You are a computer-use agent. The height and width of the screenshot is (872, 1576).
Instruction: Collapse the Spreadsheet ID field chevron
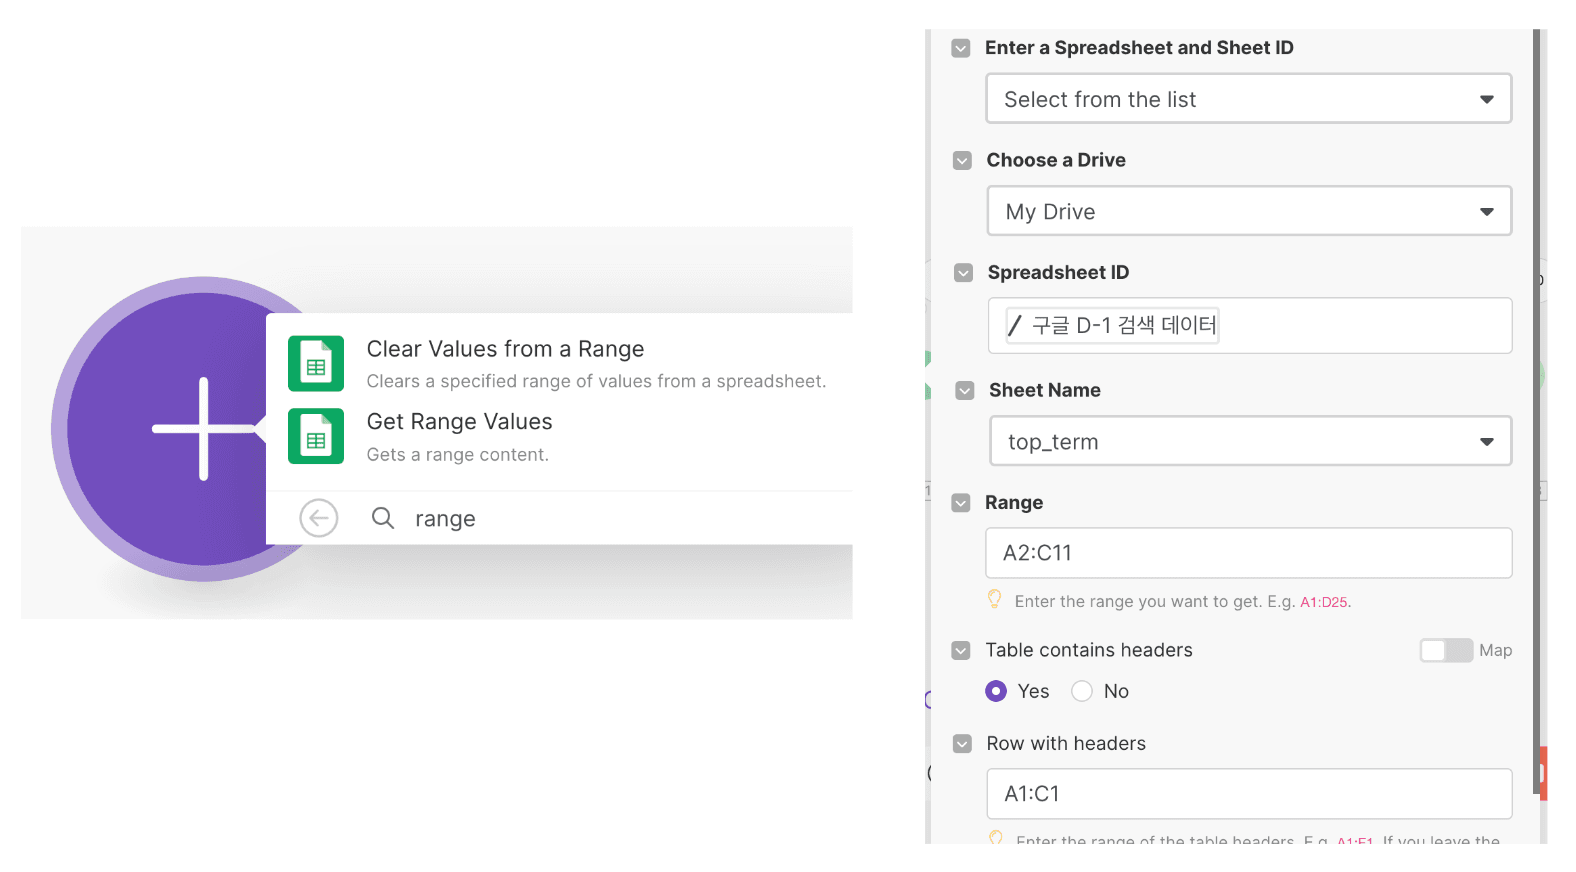(x=963, y=273)
